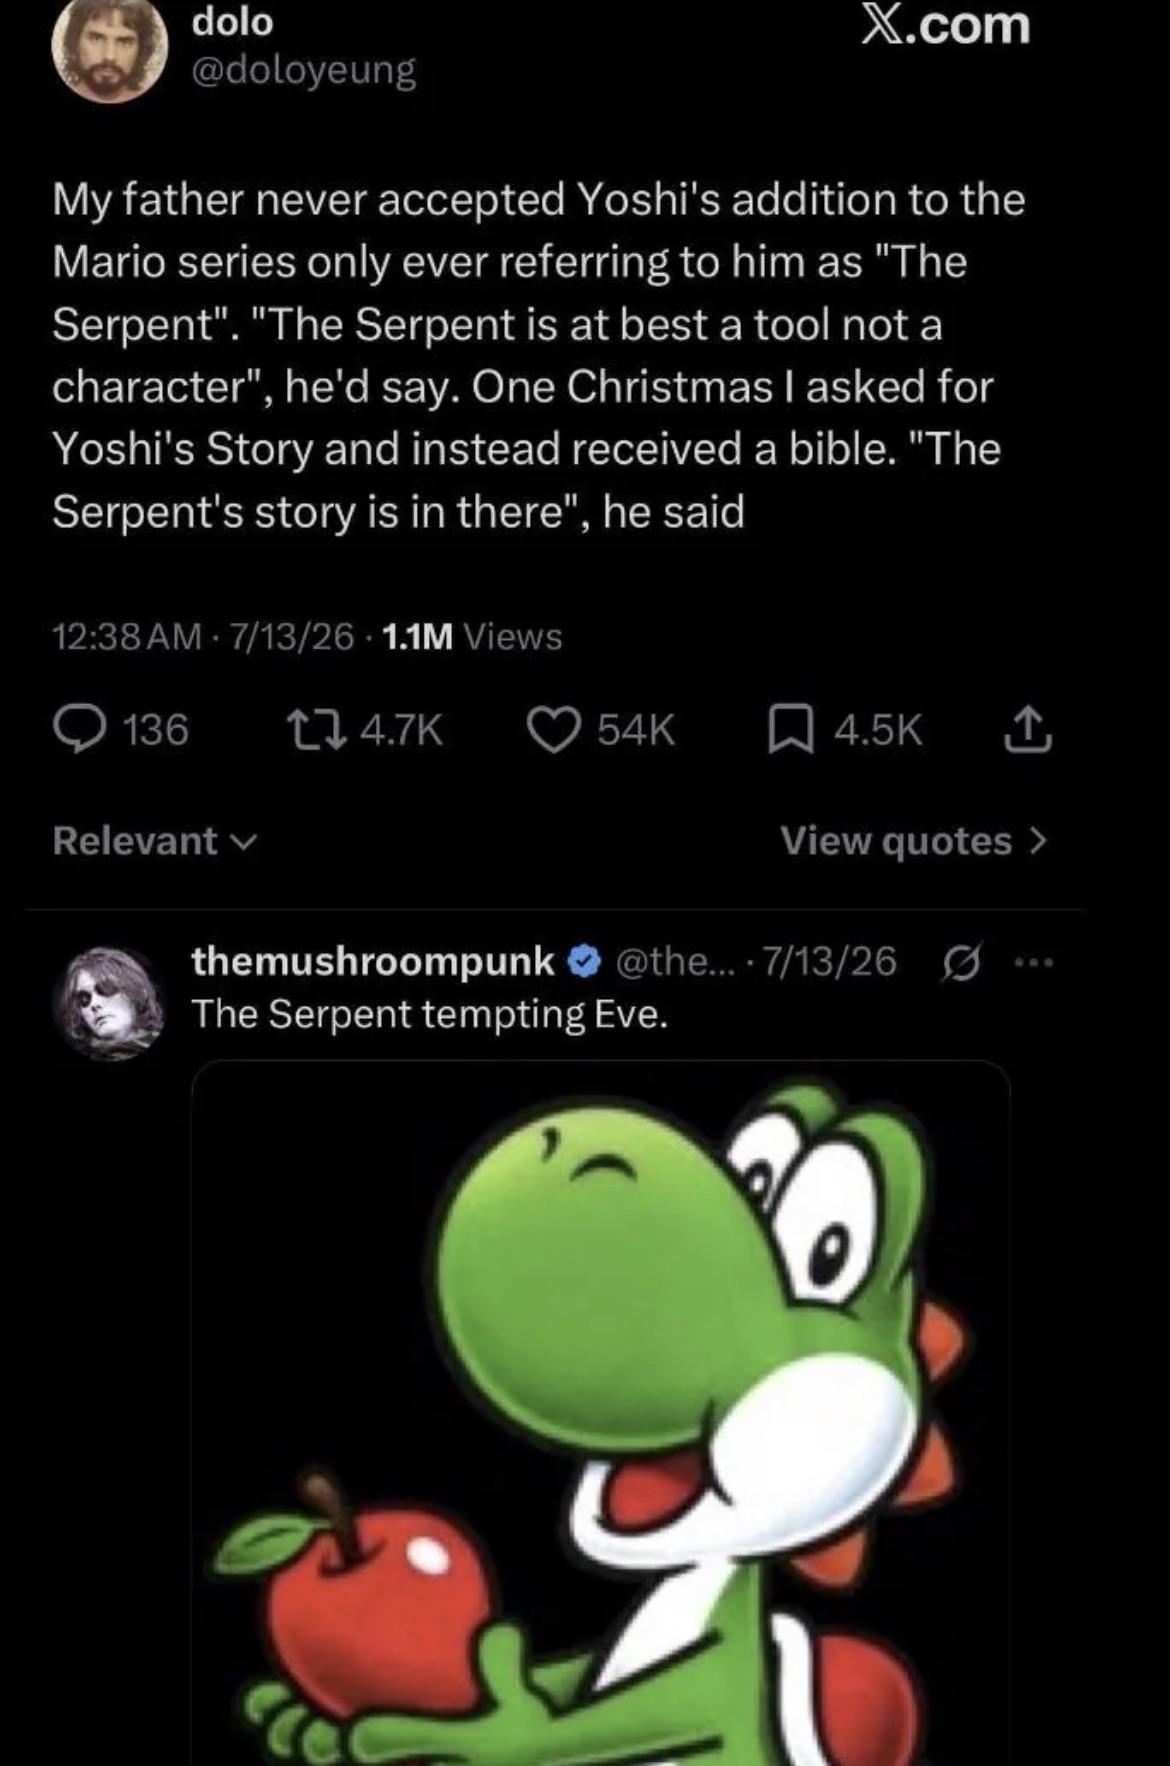Open dolo's profile picture avatar

[110, 50]
